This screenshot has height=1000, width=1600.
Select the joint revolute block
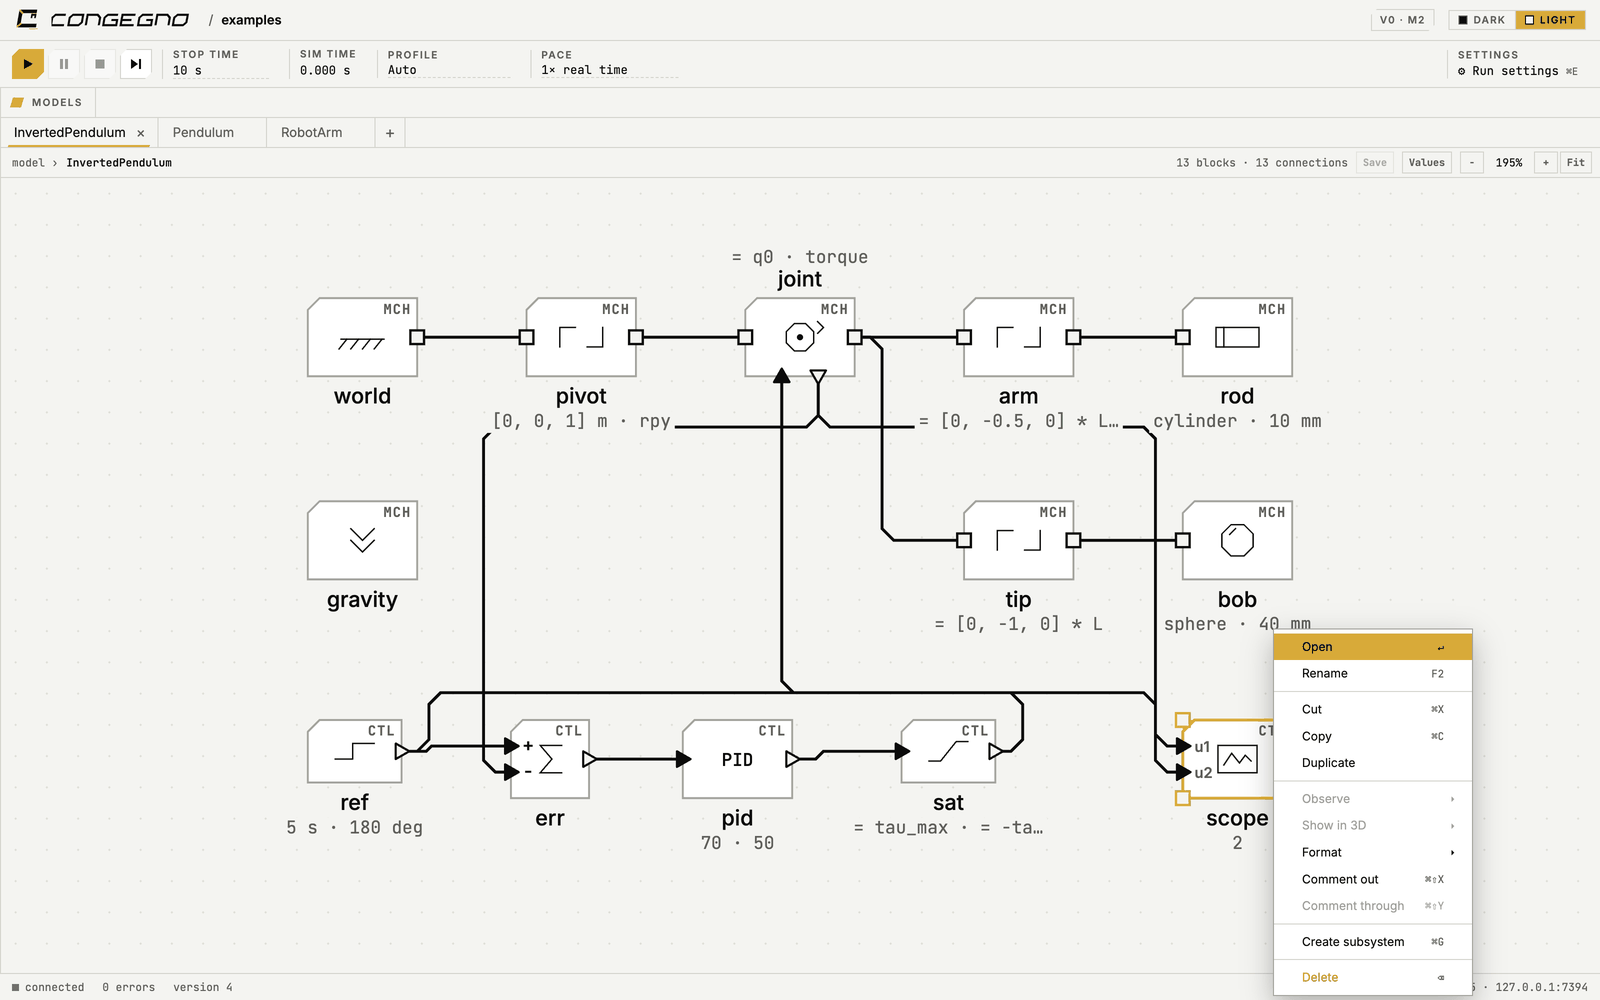tap(800, 338)
